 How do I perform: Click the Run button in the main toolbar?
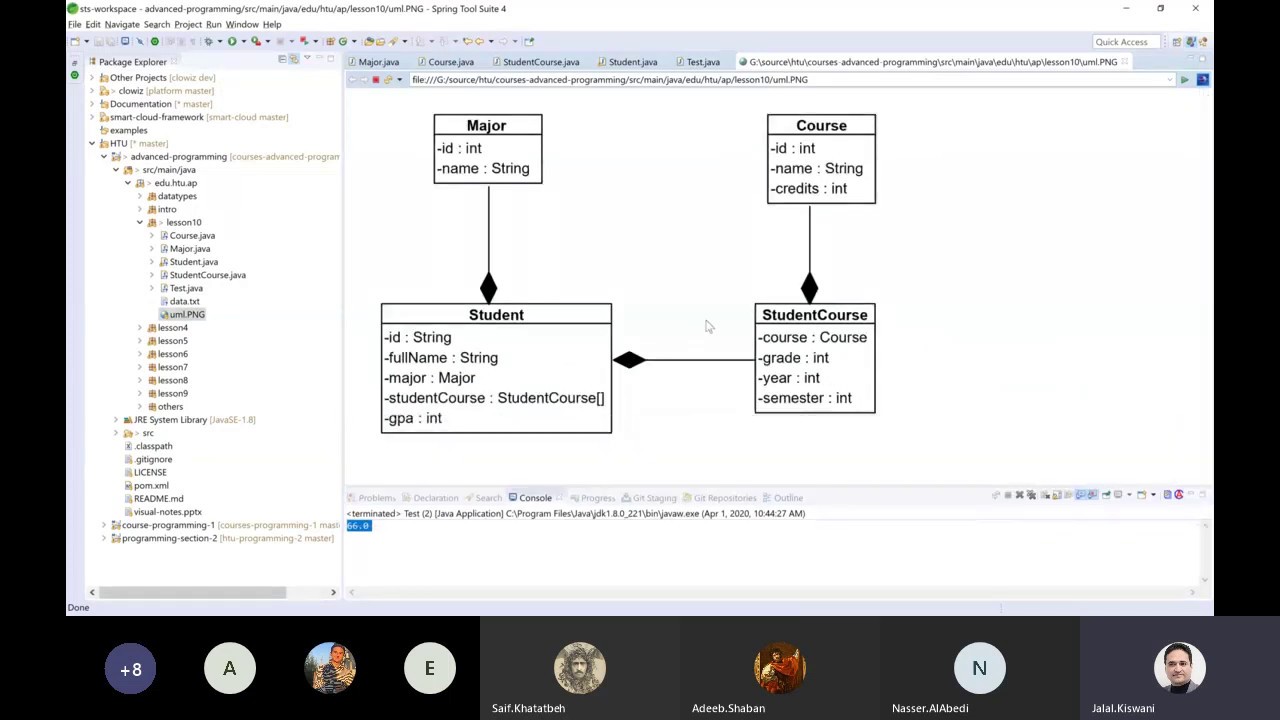tap(232, 41)
